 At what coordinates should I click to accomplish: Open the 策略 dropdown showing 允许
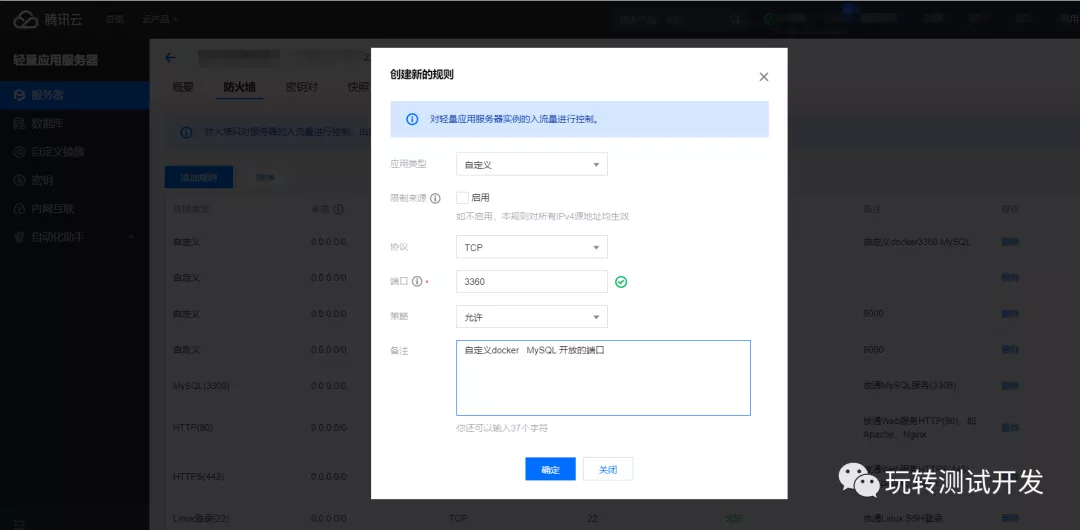[x=532, y=317]
